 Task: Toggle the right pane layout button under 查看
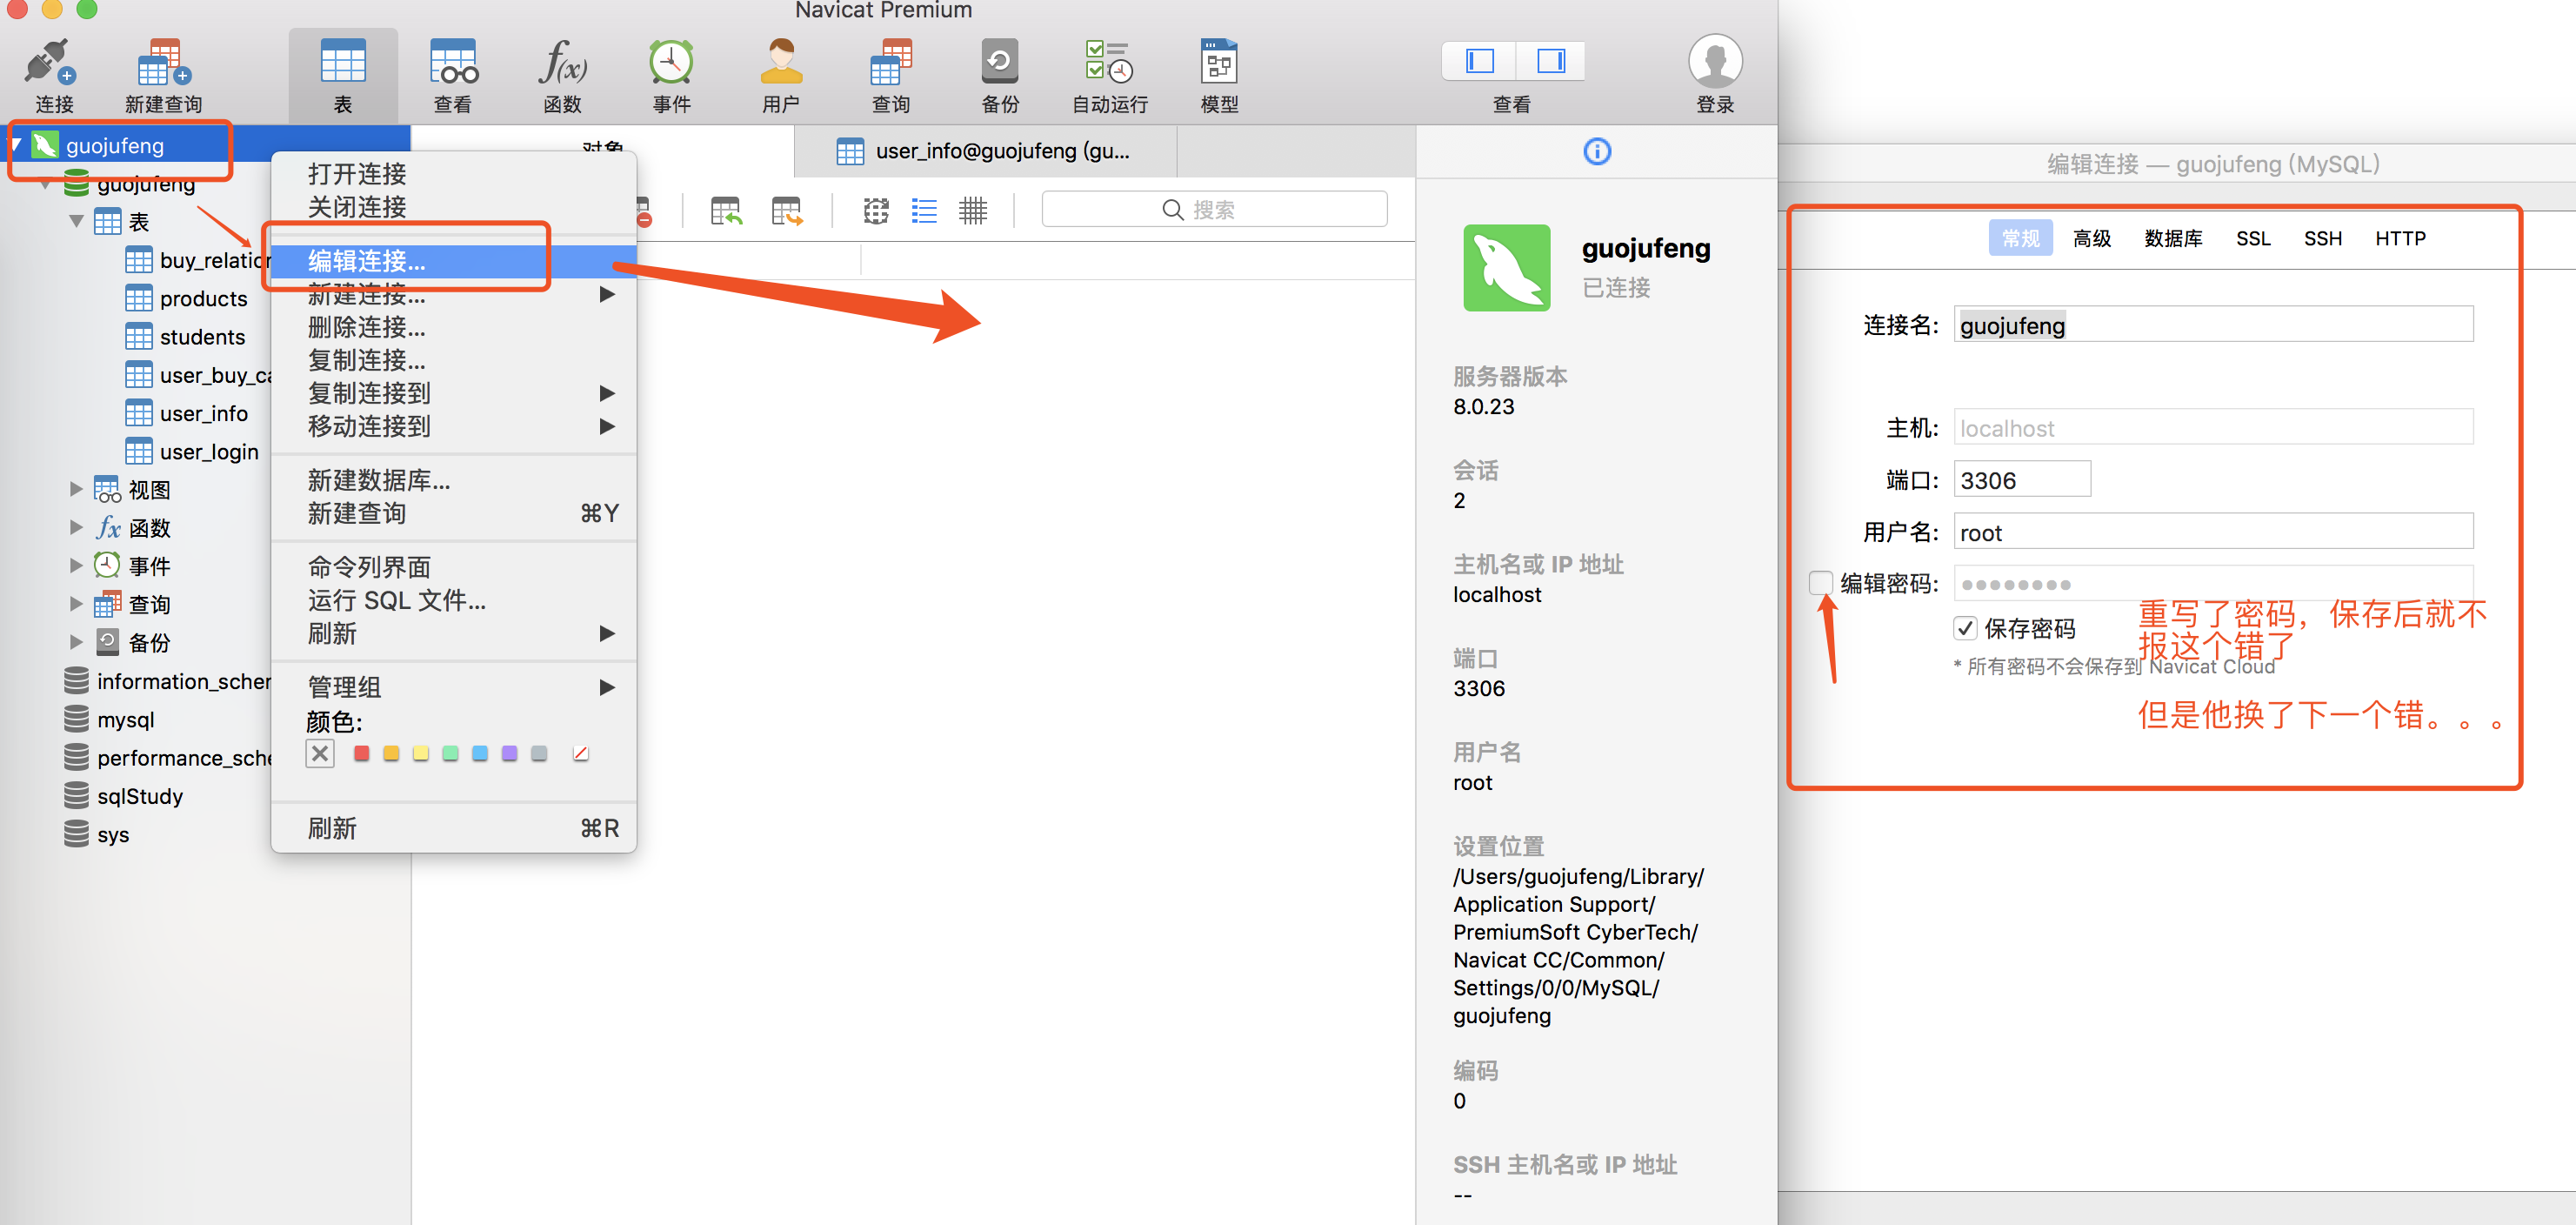[1550, 62]
